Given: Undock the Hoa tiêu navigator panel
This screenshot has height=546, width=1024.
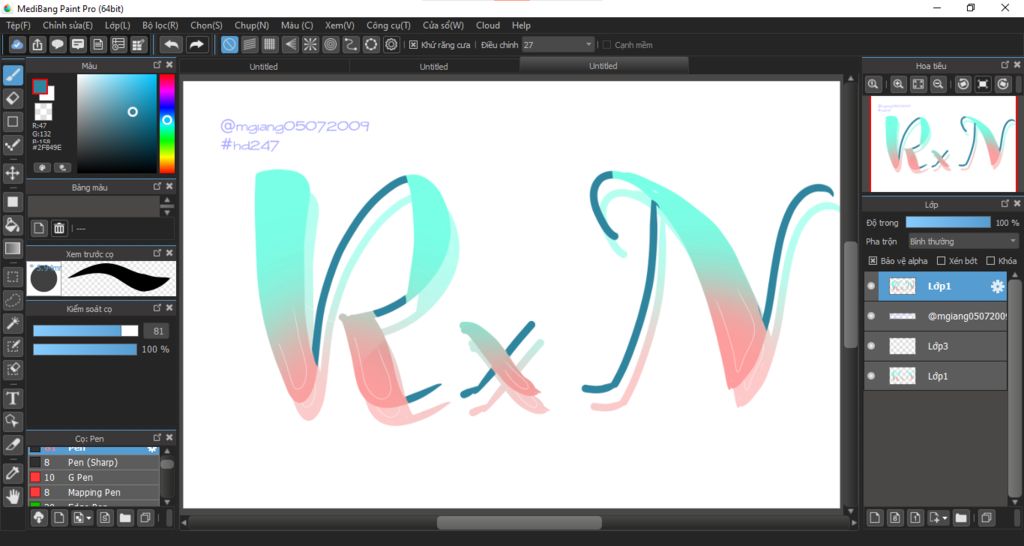Looking at the screenshot, I should pyautogui.click(x=1005, y=65).
